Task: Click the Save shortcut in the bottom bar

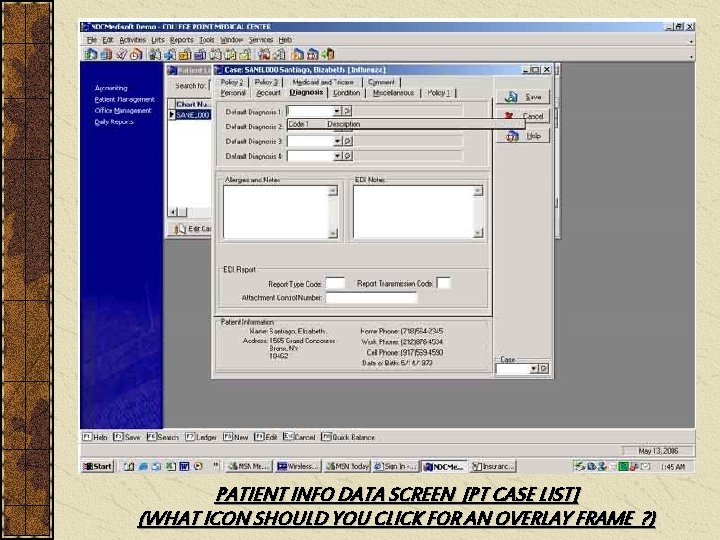Action: [127, 437]
